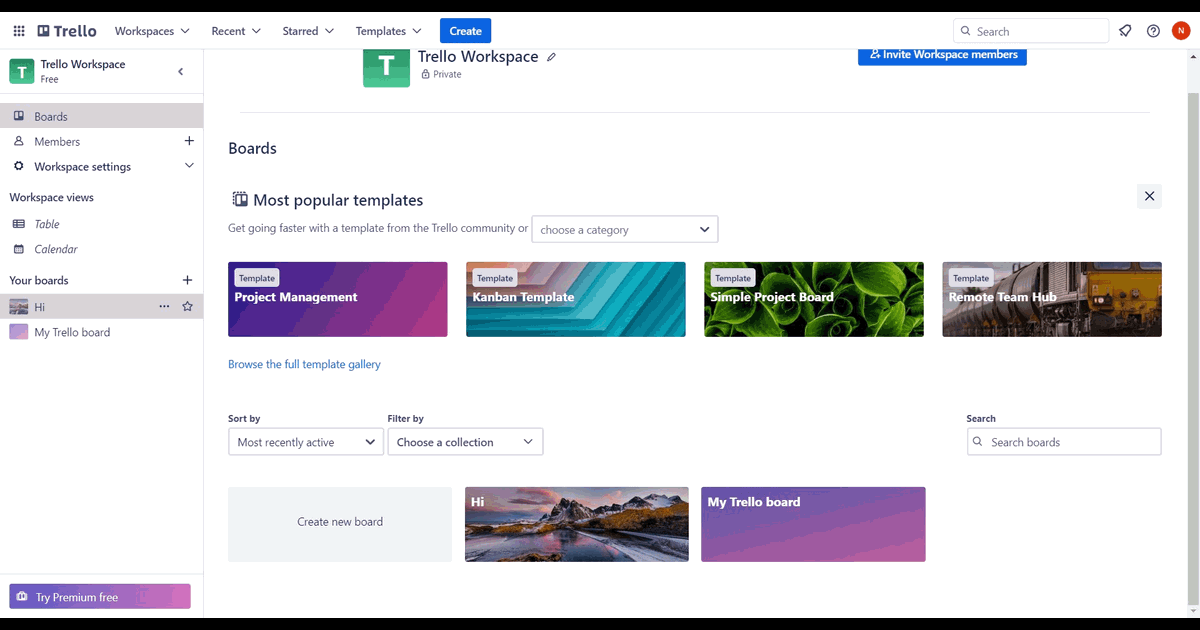
Task: Open the choose a category dropdown
Action: (x=625, y=229)
